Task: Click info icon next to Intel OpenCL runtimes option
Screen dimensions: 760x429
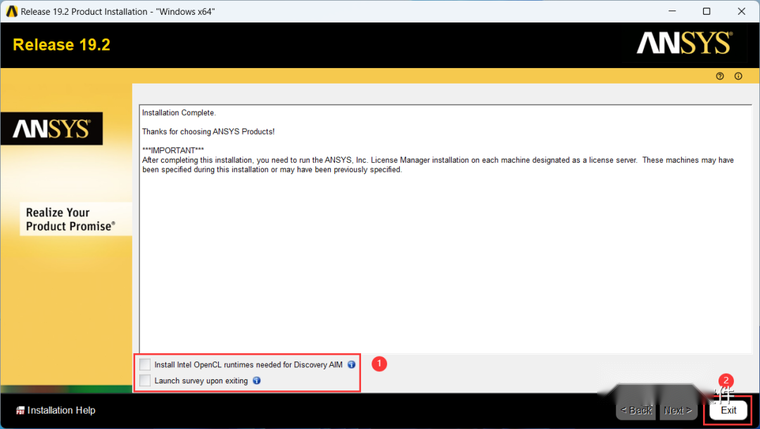Action: pos(351,365)
